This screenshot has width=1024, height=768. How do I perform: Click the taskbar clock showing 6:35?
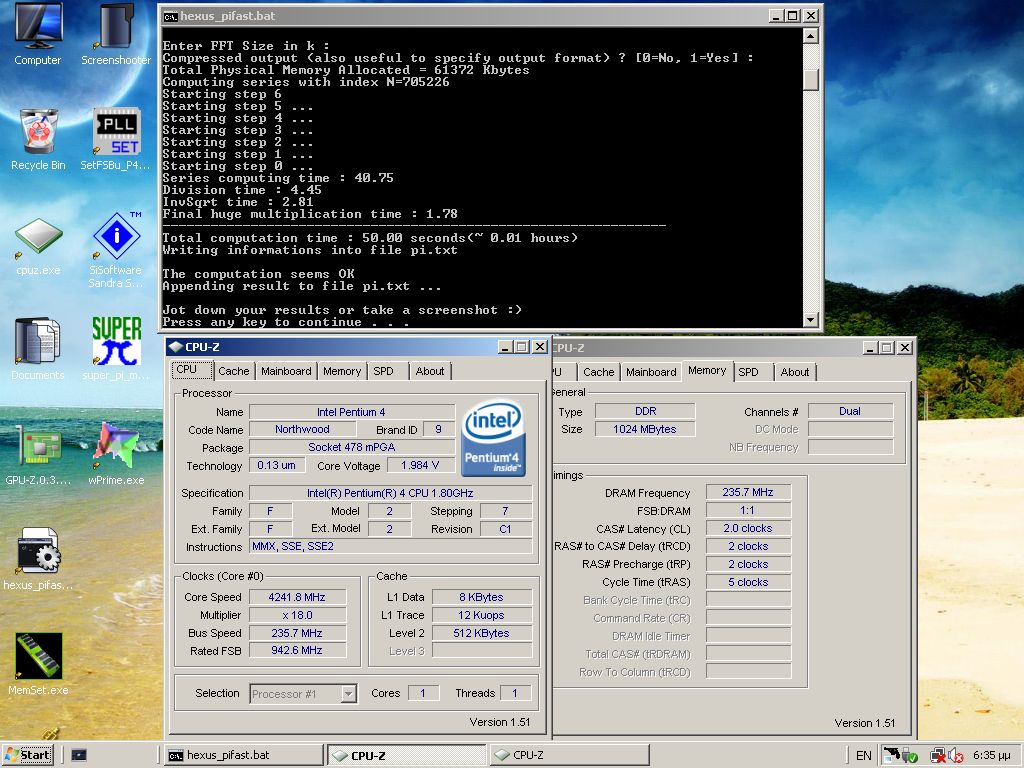(991, 756)
